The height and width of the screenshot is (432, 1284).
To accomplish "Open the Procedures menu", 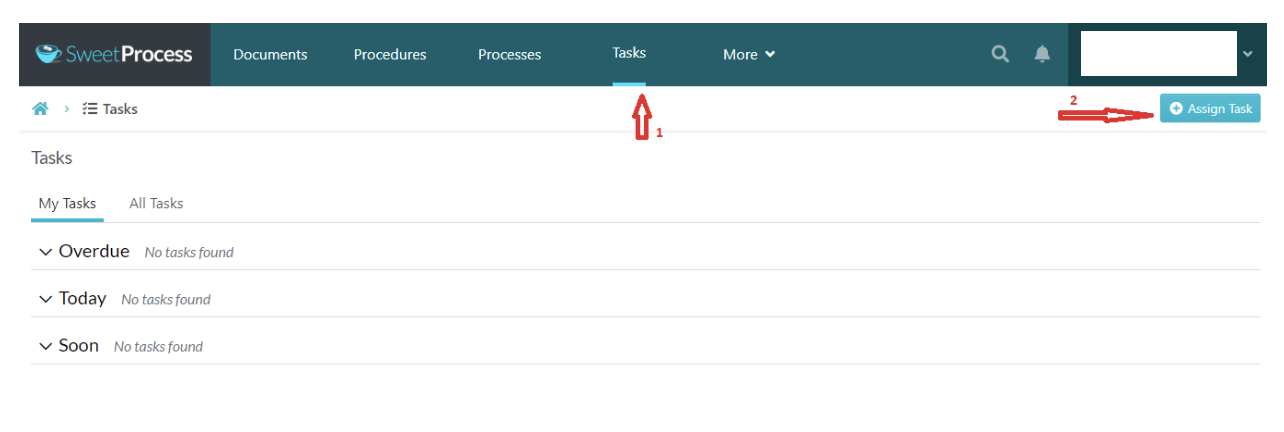I will 390,55.
